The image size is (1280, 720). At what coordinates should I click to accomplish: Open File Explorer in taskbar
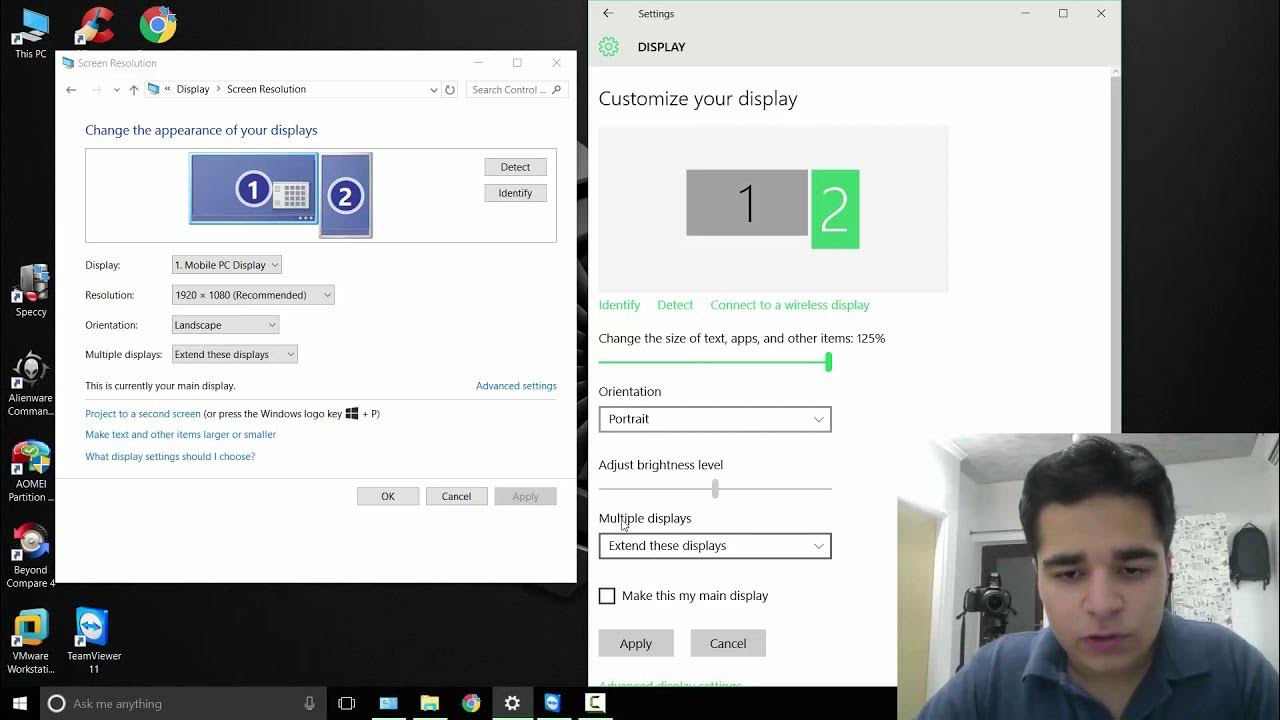(x=429, y=703)
